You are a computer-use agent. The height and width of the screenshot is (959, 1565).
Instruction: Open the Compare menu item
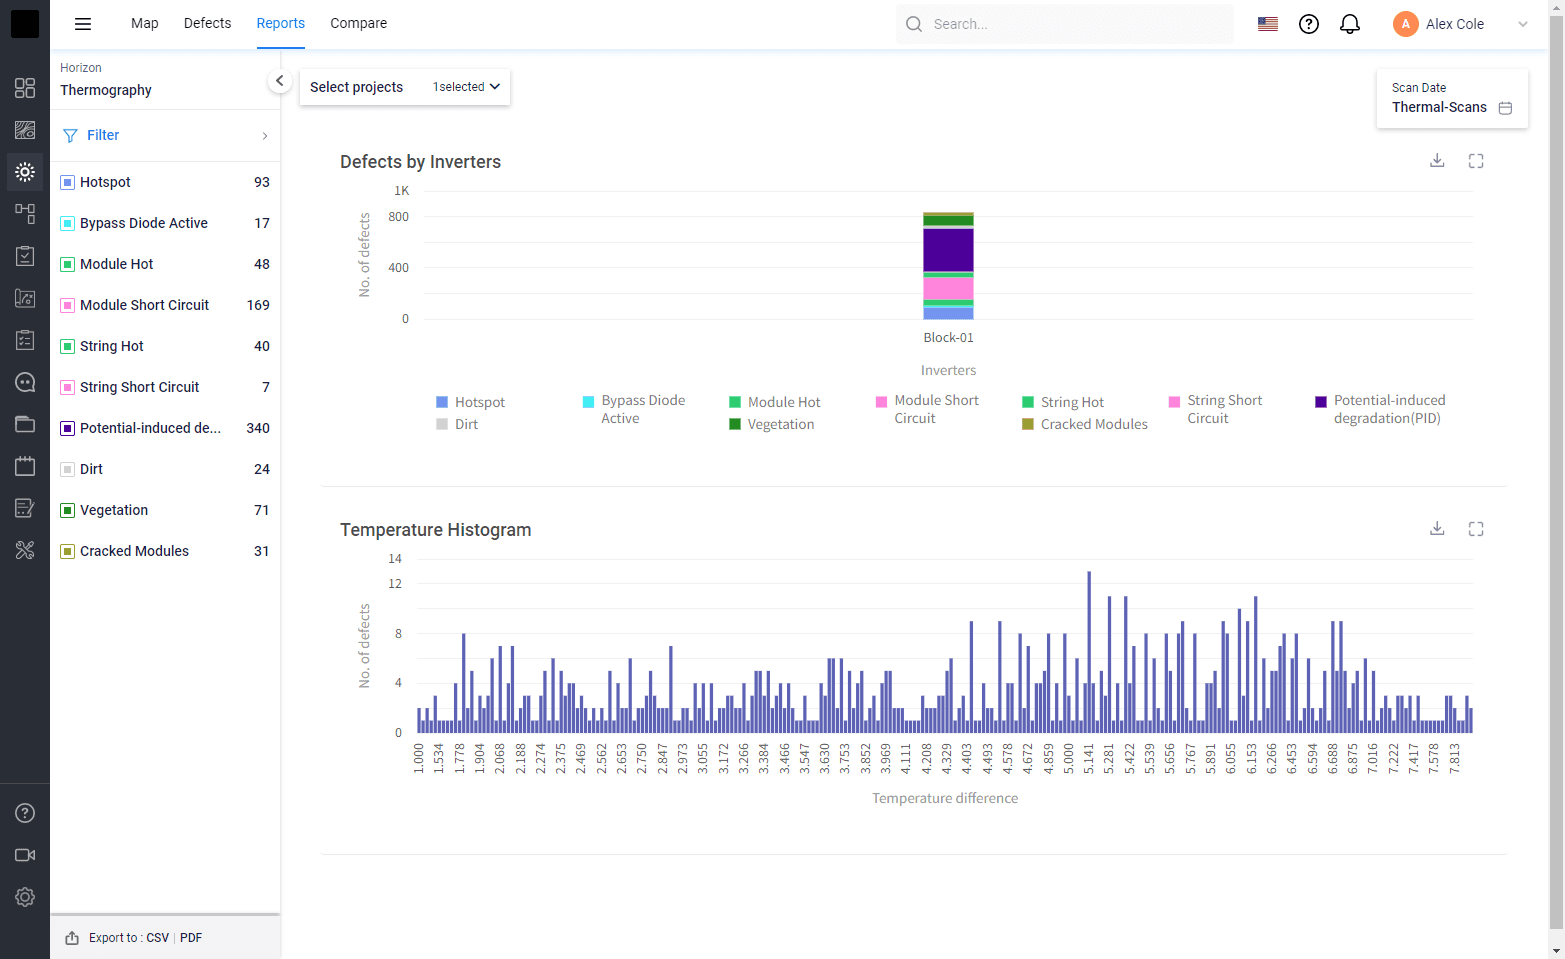(358, 23)
